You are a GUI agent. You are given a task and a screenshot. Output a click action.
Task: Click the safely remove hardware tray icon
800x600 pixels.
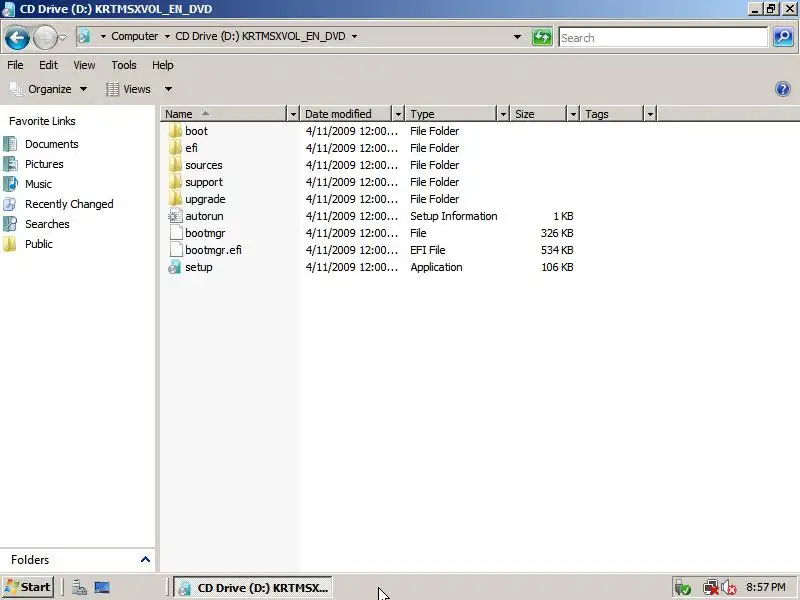pyautogui.click(x=683, y=588)
